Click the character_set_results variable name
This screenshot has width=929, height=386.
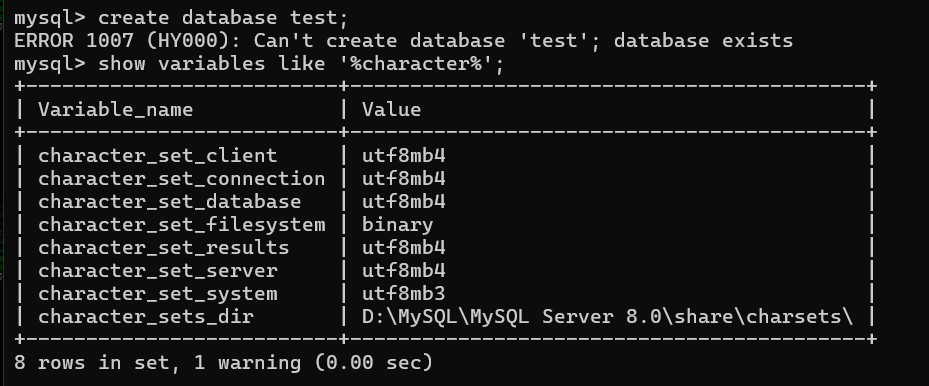(x=164, y=247)
